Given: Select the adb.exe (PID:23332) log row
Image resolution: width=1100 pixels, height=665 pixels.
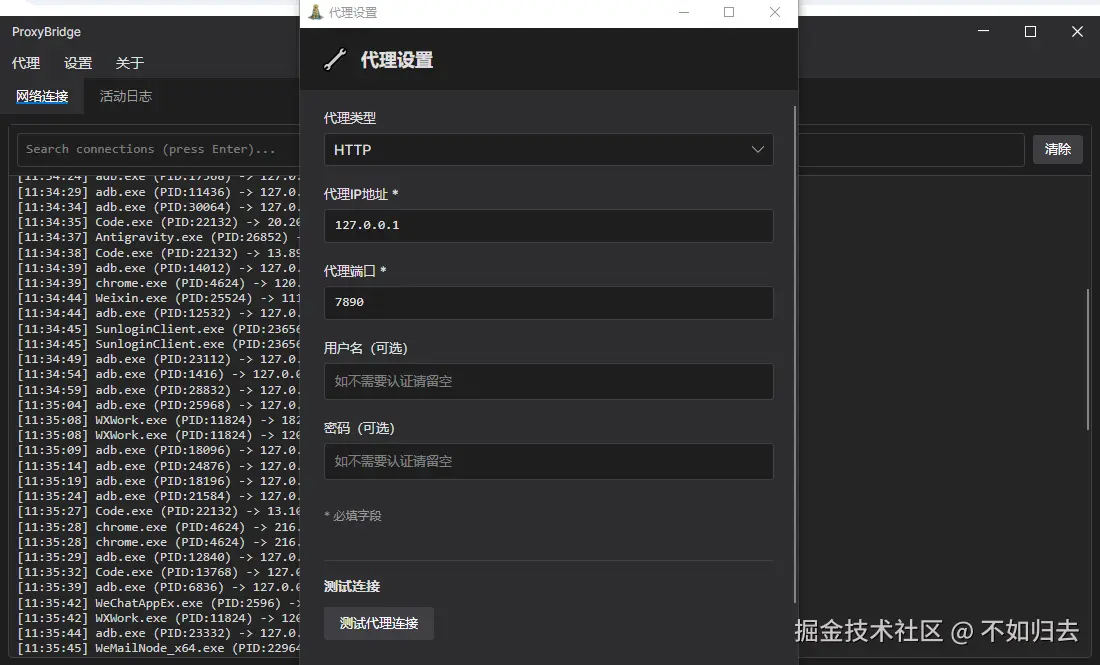Looking at the screenshot, I should point(159,633).
